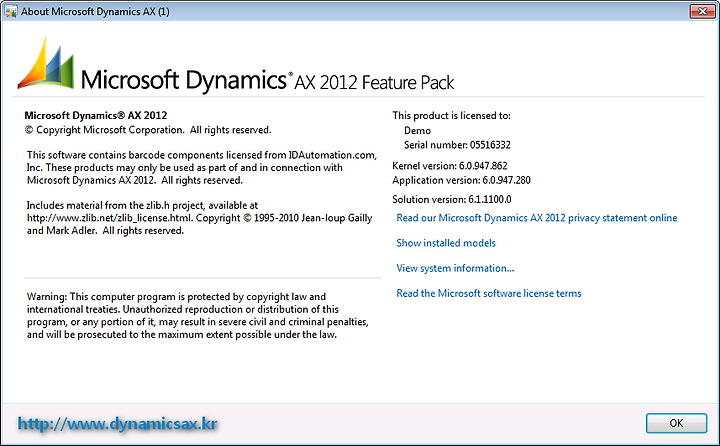Select Application version: 6.0.947.280 text
The height and width of the screenshot is (446, 720).
point(461,180)
